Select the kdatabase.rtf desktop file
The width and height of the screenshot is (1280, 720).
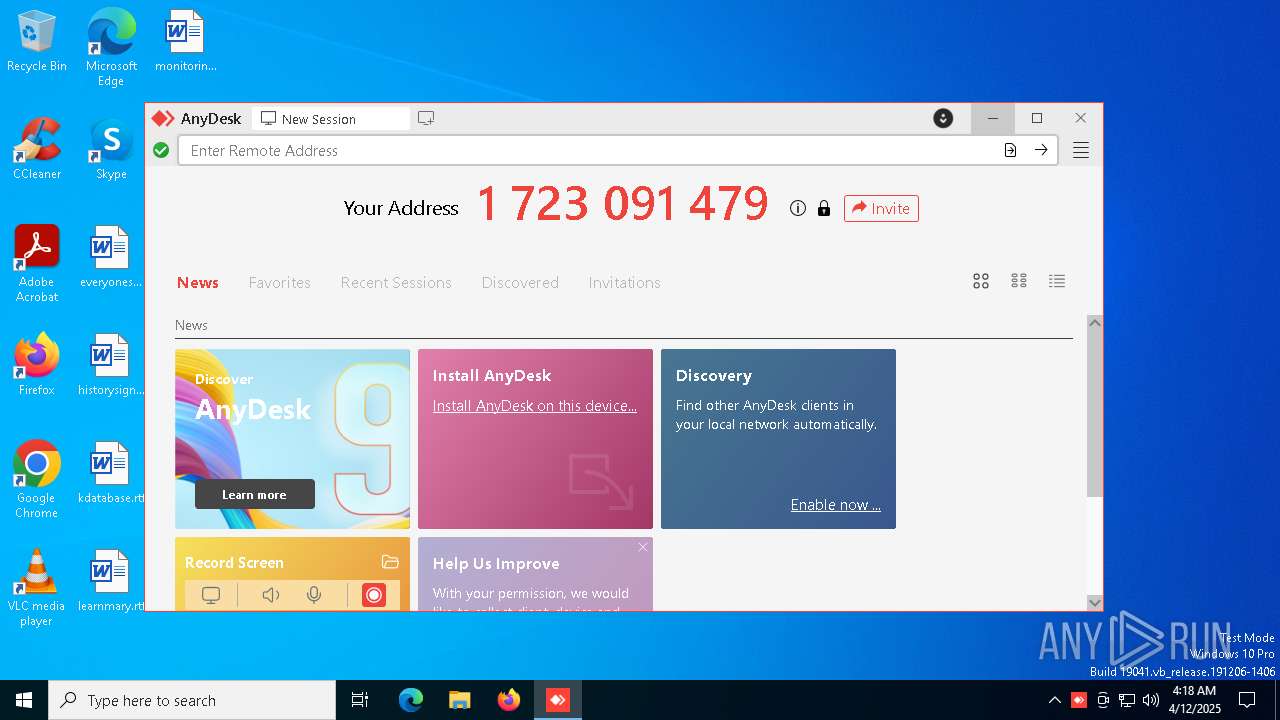coord(111,473)
